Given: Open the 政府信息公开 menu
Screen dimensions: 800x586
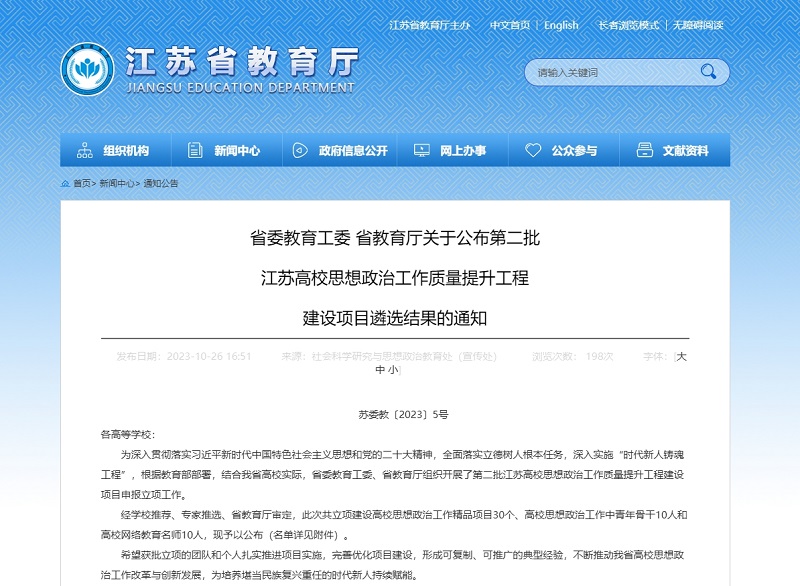Looking at the screenshot, I should click(x=353, y=150).
